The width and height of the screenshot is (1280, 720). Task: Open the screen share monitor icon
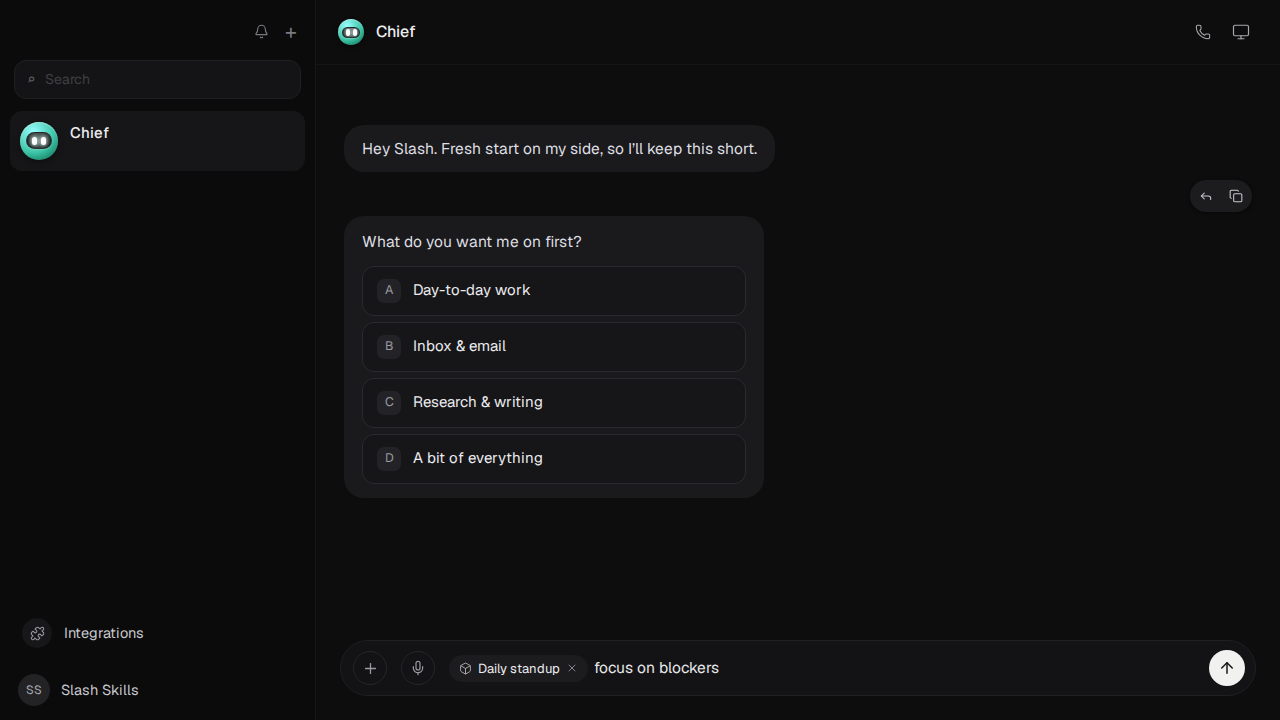click(1241, 32)
